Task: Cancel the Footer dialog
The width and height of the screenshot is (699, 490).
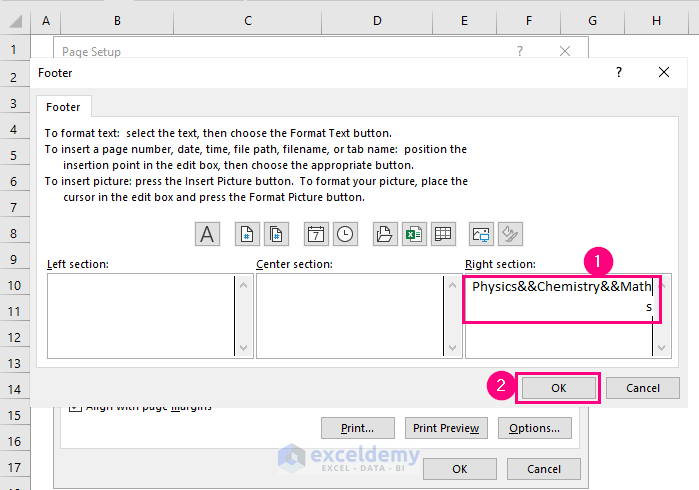Action: coord(643,388)
